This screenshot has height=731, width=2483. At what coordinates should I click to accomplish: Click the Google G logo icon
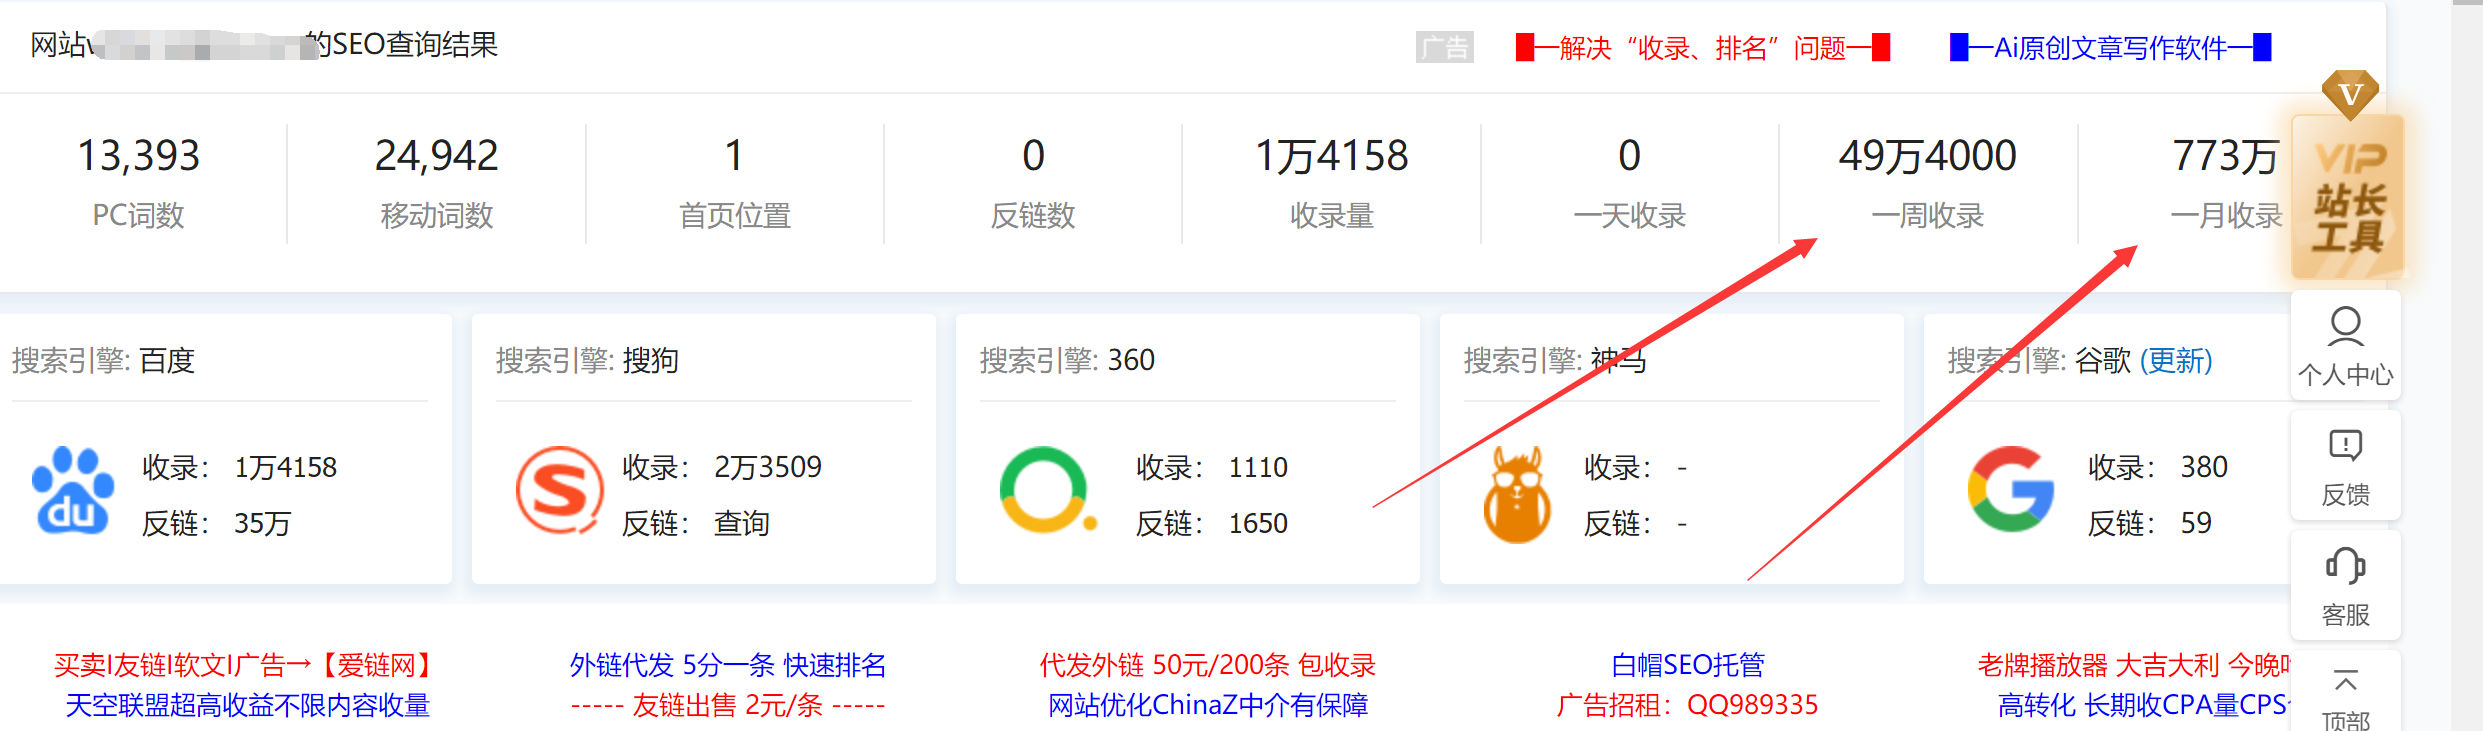coord(2010,489)
